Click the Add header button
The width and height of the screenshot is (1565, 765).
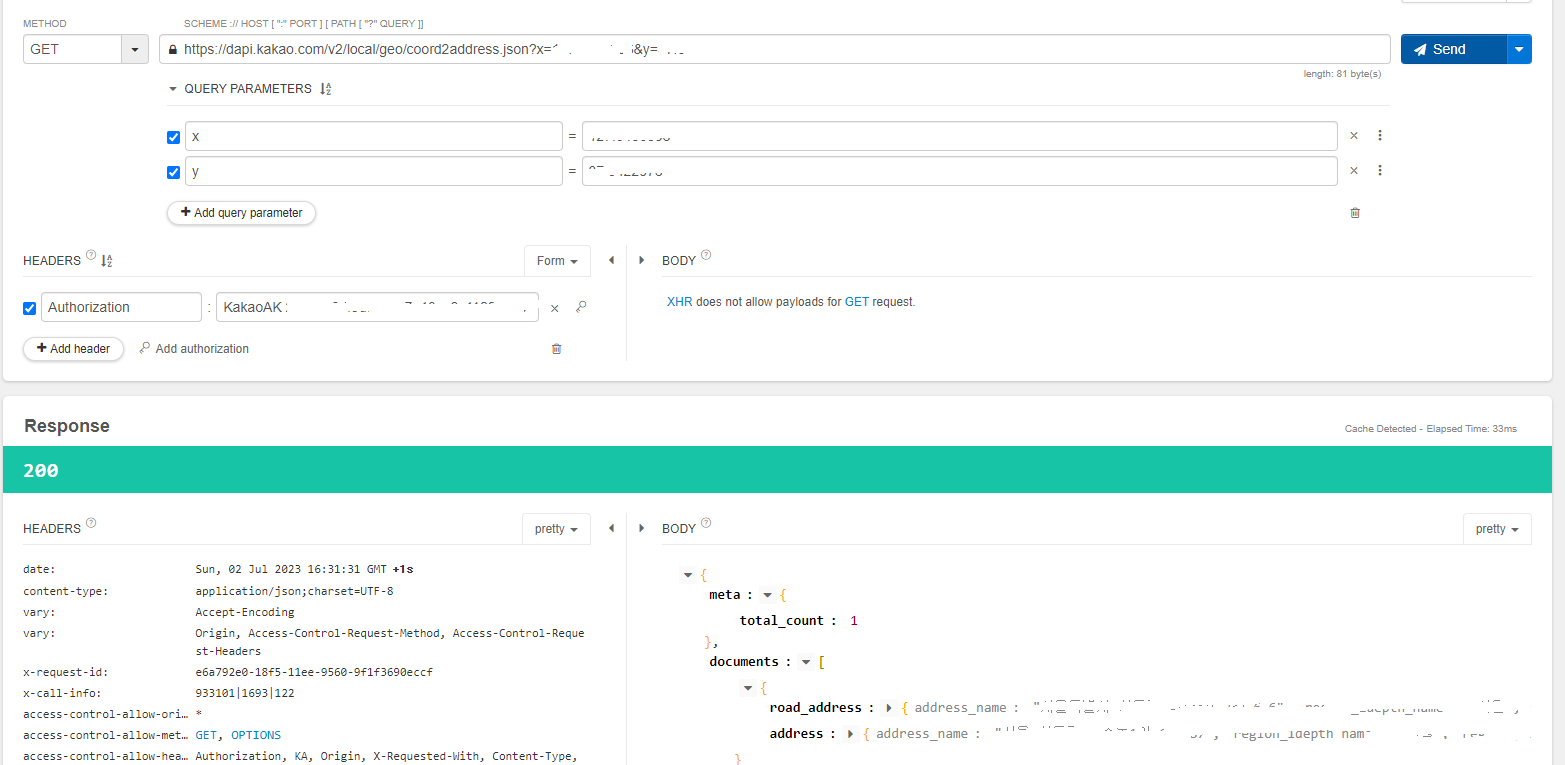(x=73, y=348)
